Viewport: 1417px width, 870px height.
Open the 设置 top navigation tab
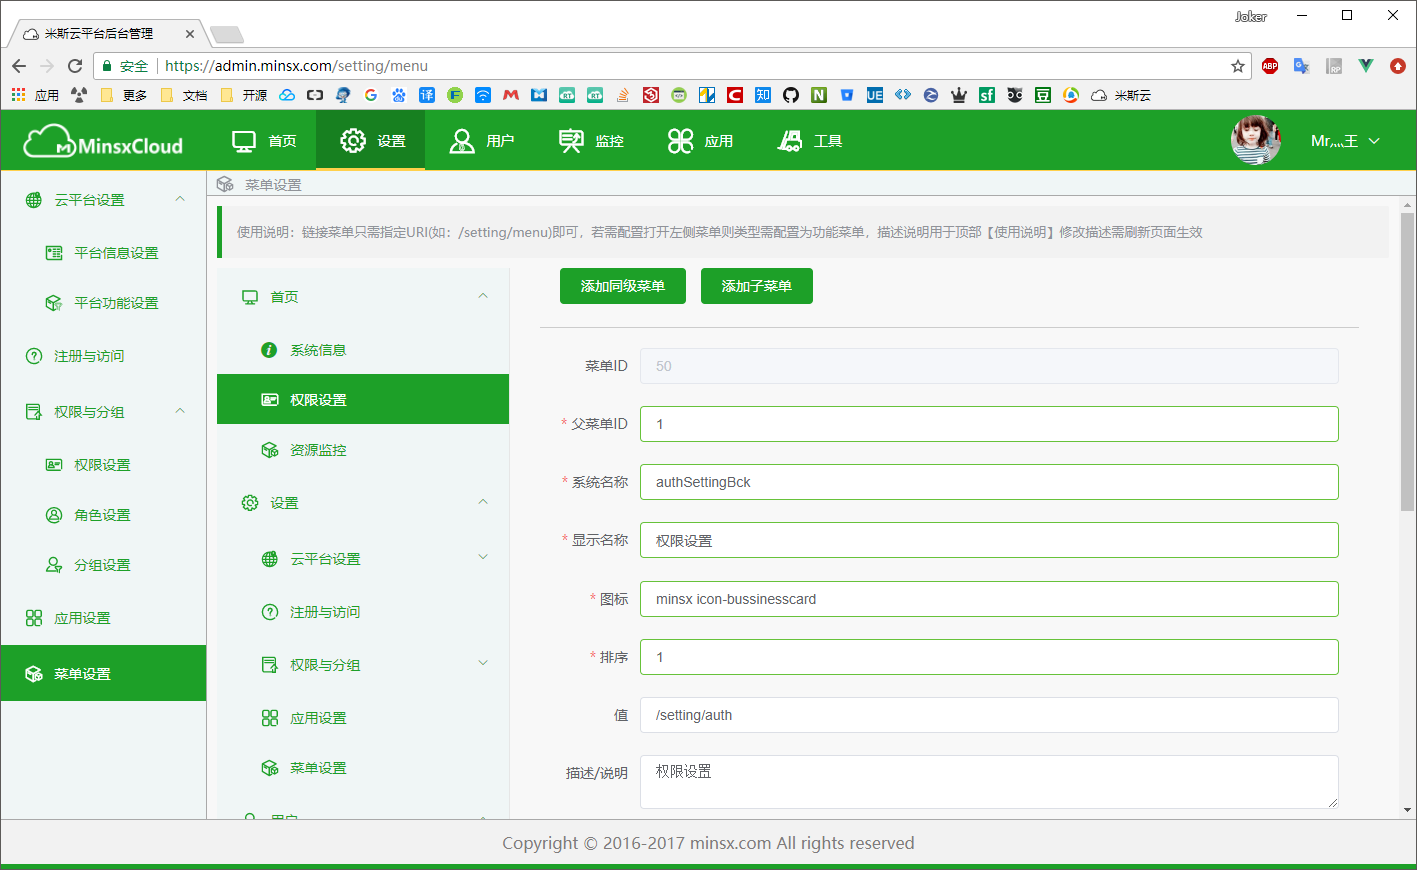pyautogui.click(x=371, y=141)
